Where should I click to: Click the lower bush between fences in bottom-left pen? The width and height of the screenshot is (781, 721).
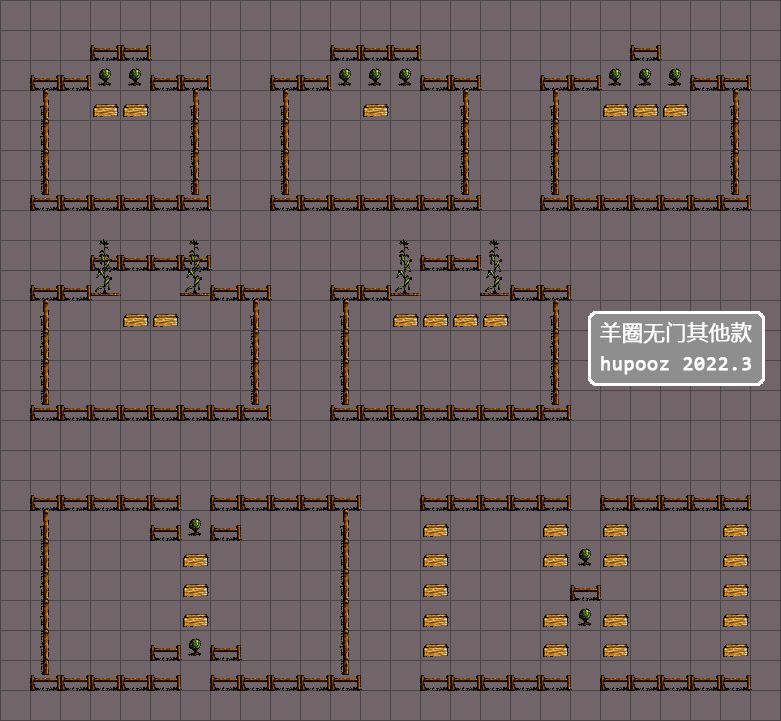tap(195, 647)
